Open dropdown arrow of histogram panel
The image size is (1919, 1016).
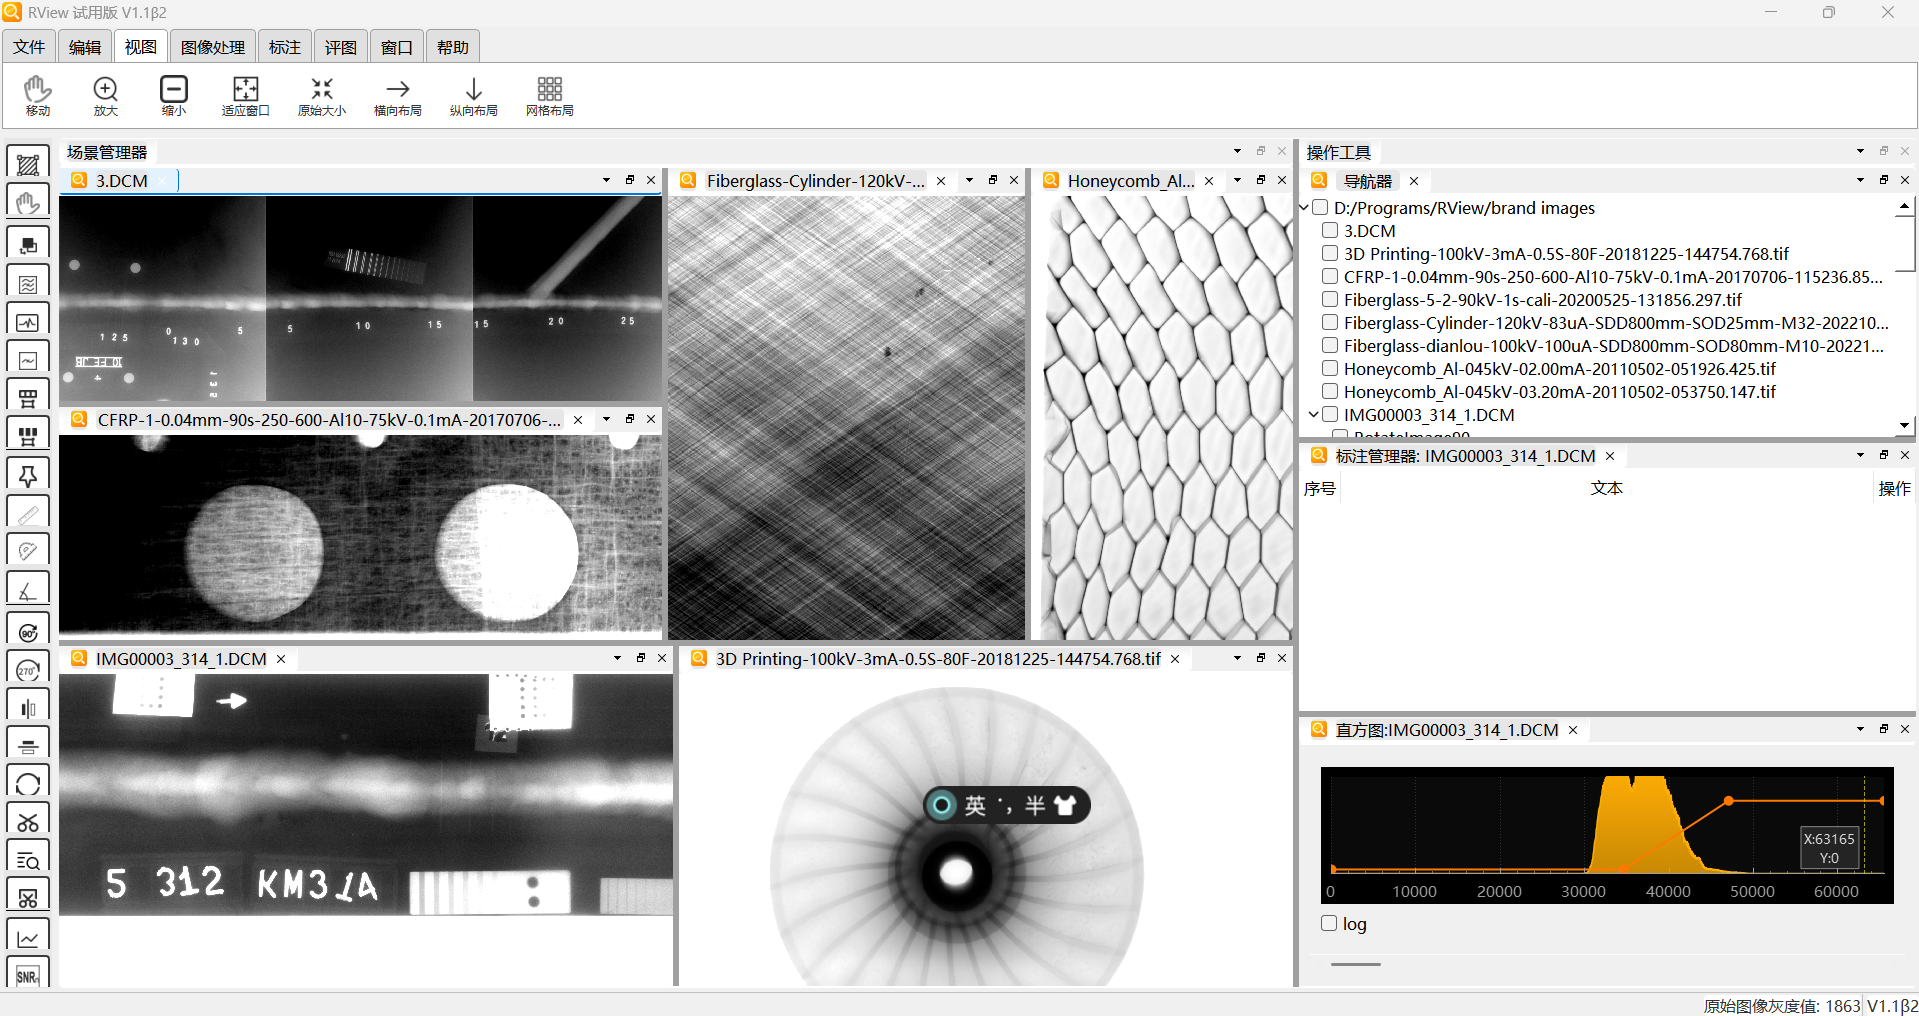(x=1860, y=730)
